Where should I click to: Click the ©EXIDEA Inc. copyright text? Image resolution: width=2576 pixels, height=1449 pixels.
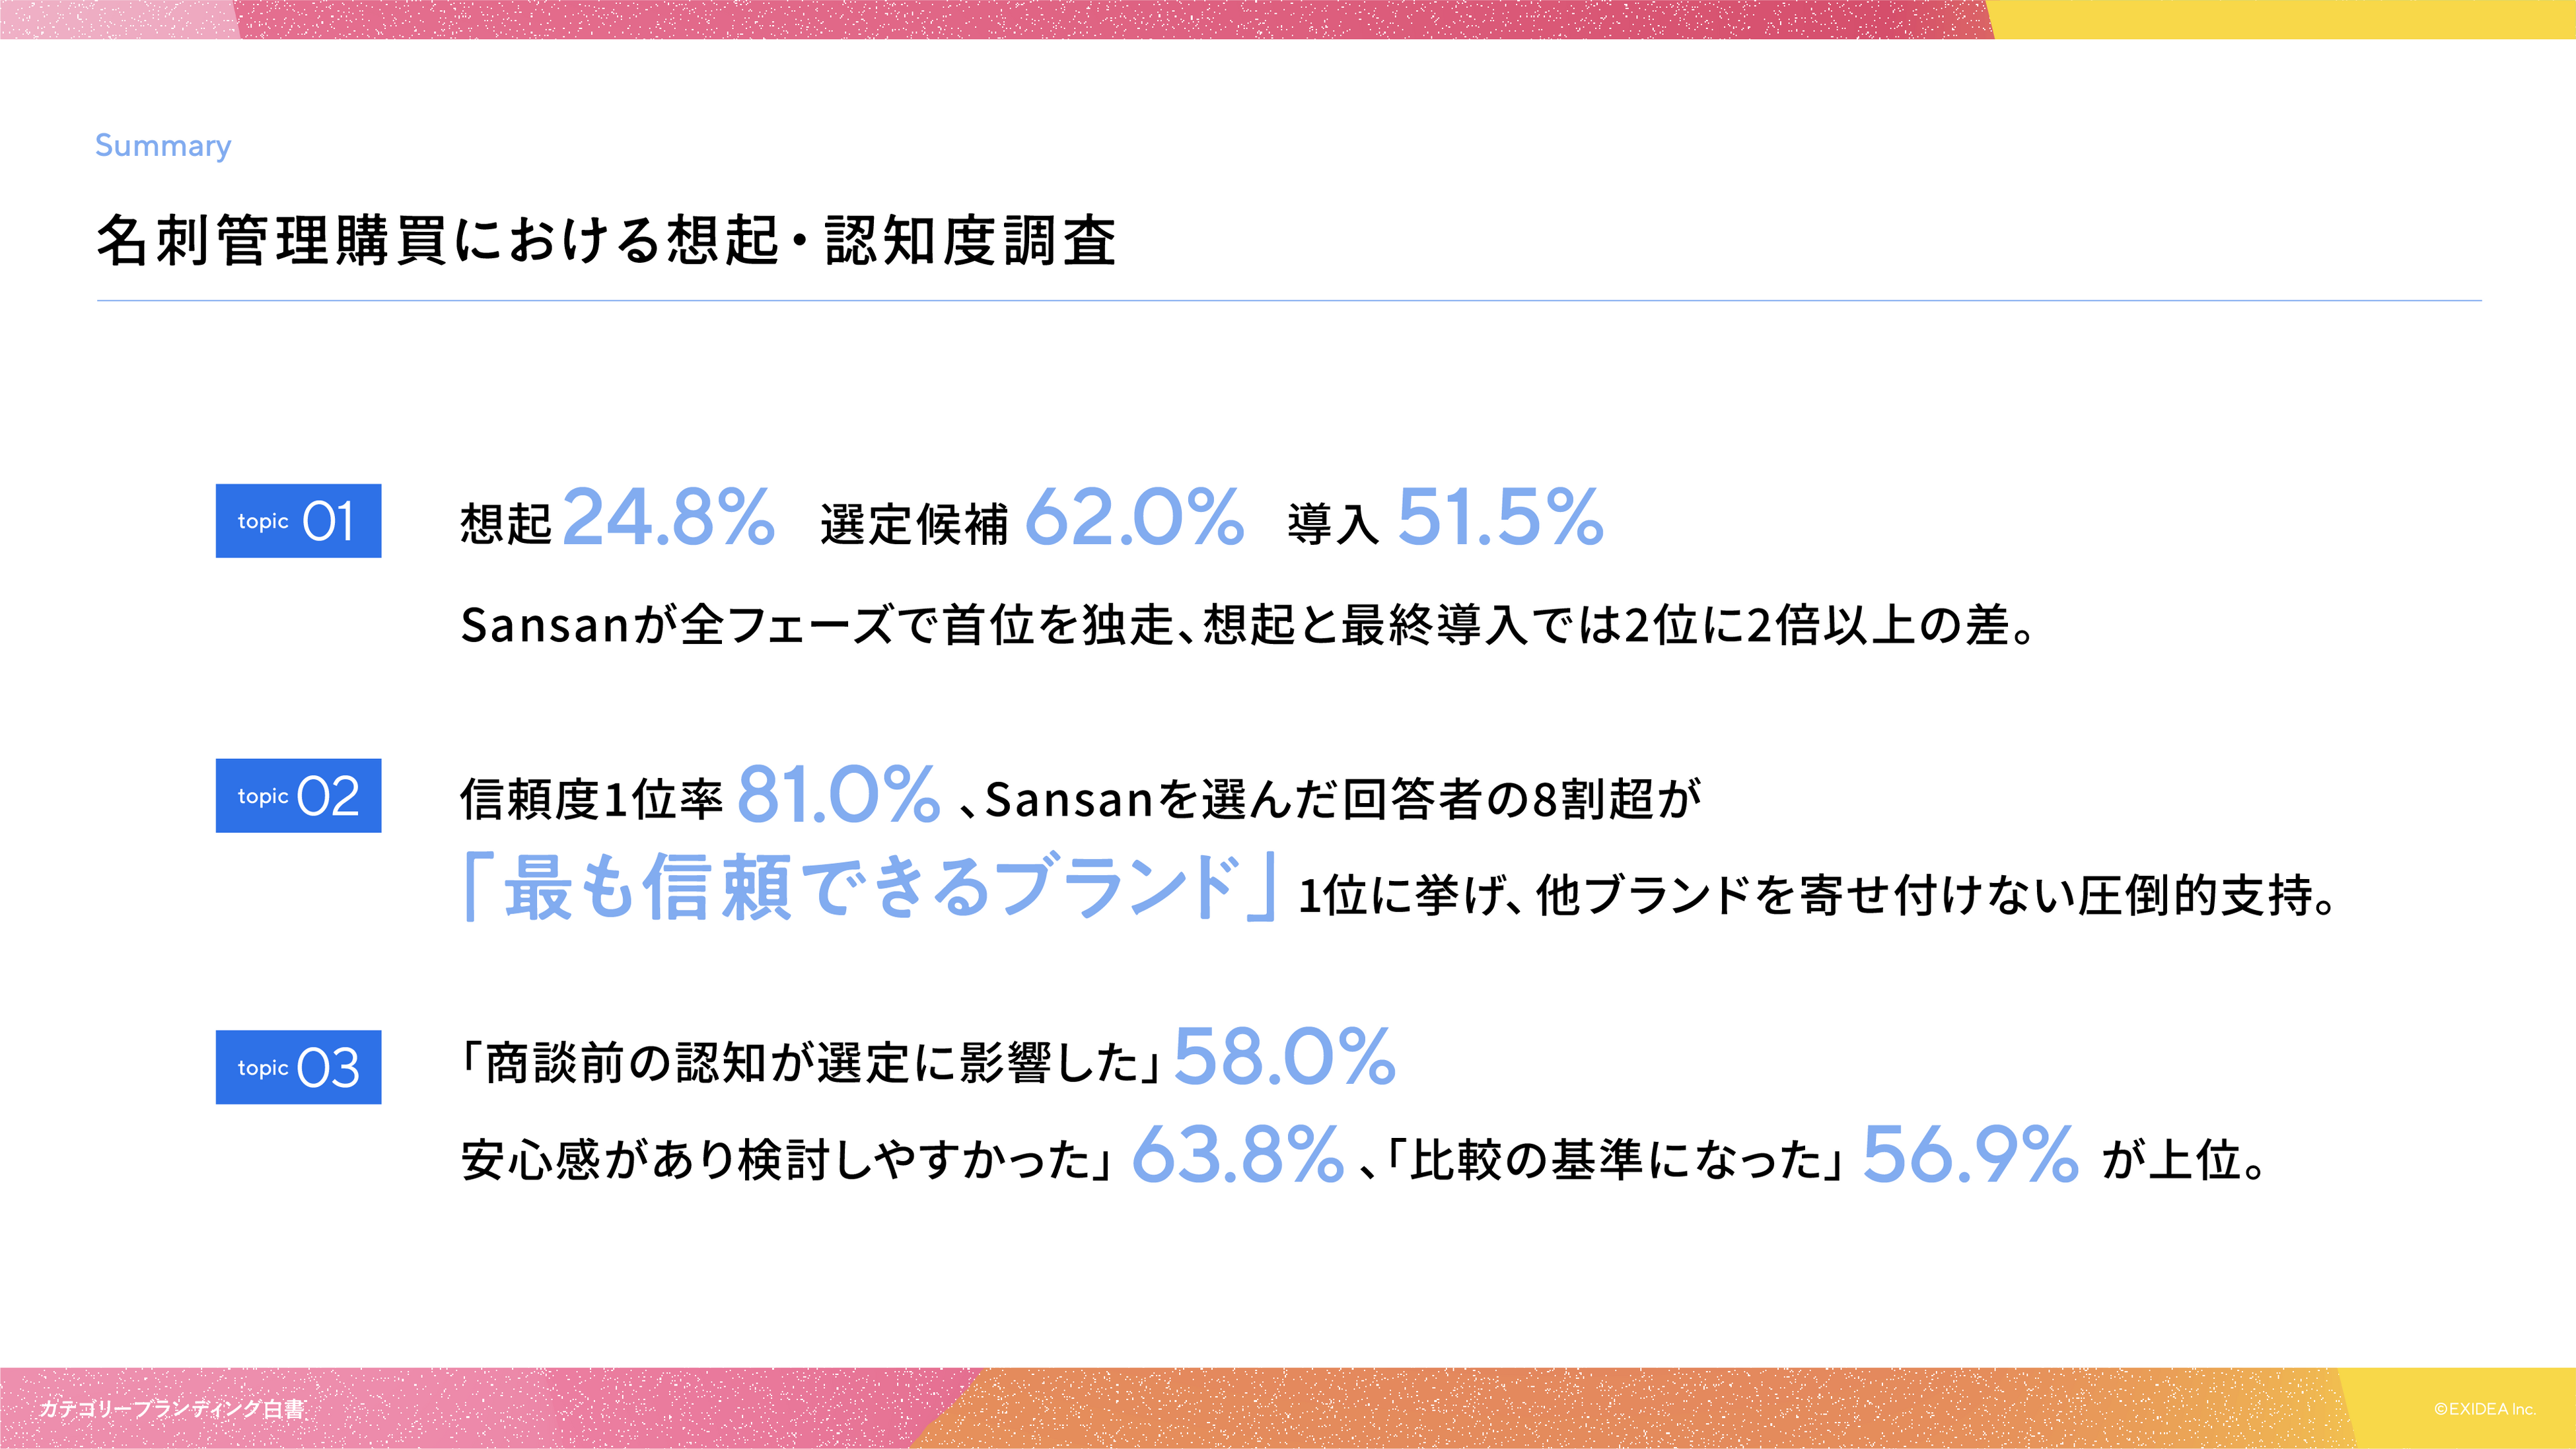coord(2484,1409)
